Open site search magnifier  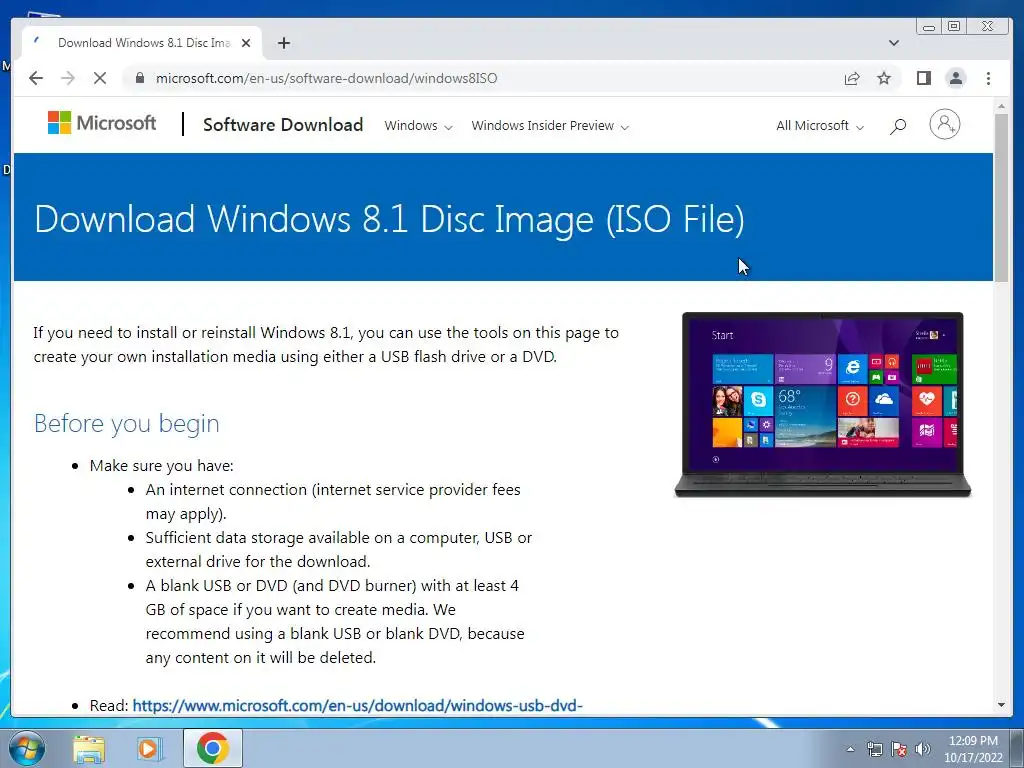point(898,125)
